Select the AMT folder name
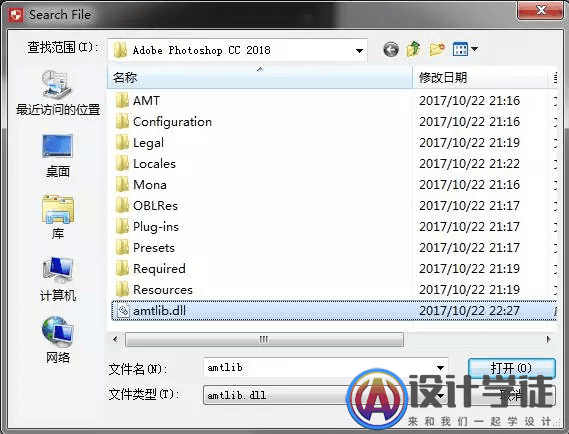Viewport: 569px width, 434px height. click(x=146, y=101)
